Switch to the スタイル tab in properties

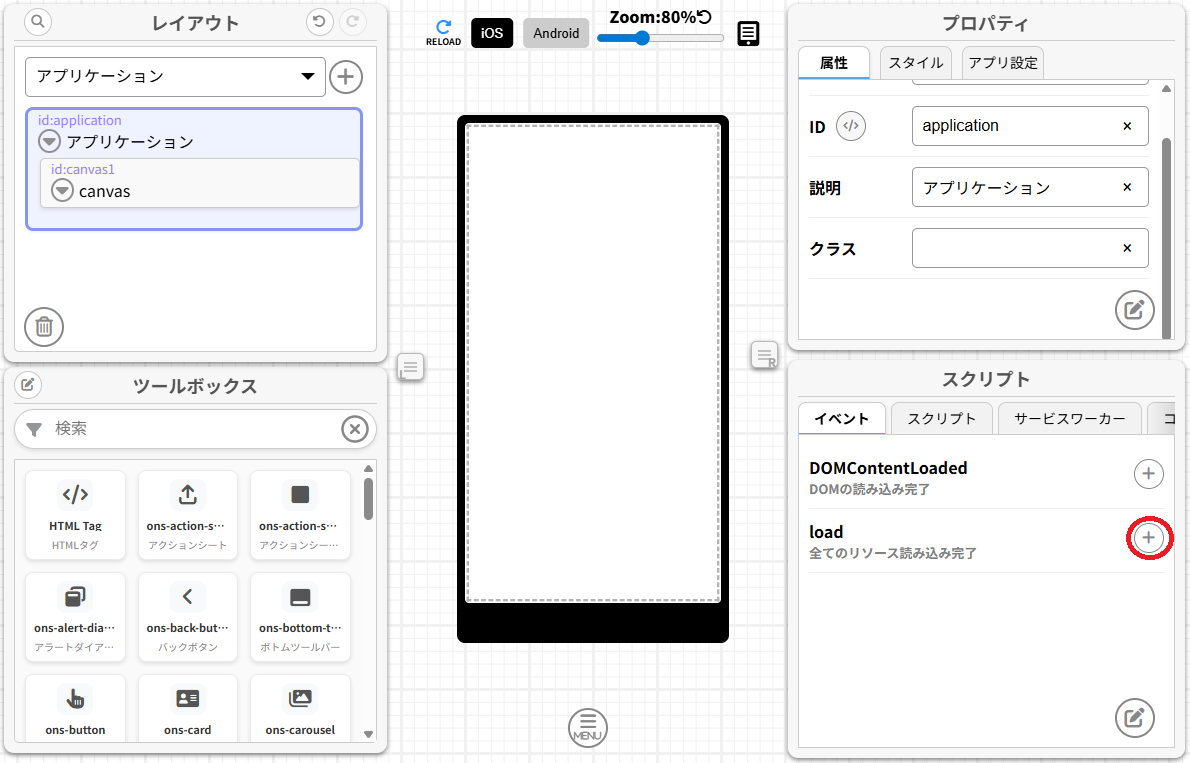[x=915, y=62]
